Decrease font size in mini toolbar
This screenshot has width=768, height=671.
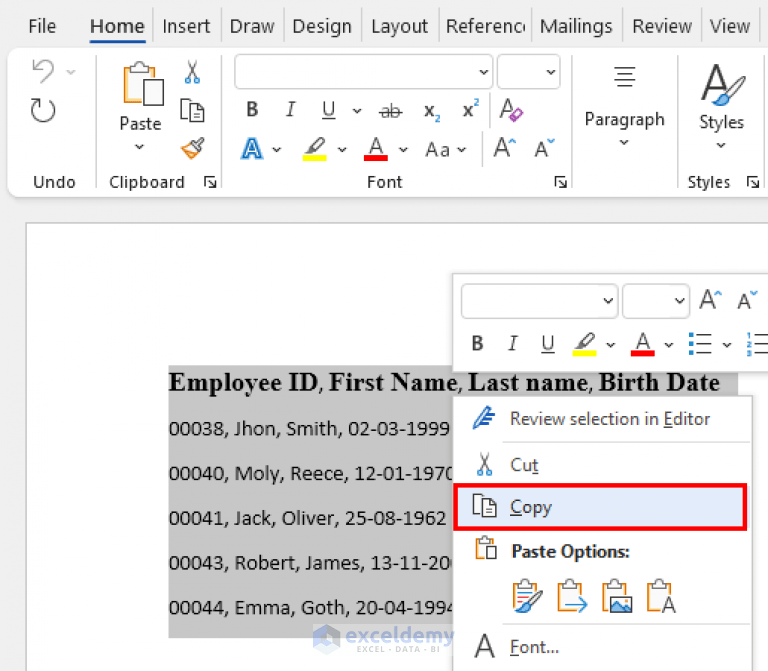click(747, 300)
